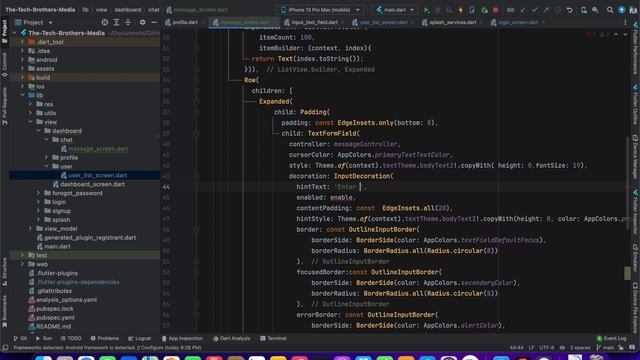Select message_screen.dart in the project tree

pos(98,149)
